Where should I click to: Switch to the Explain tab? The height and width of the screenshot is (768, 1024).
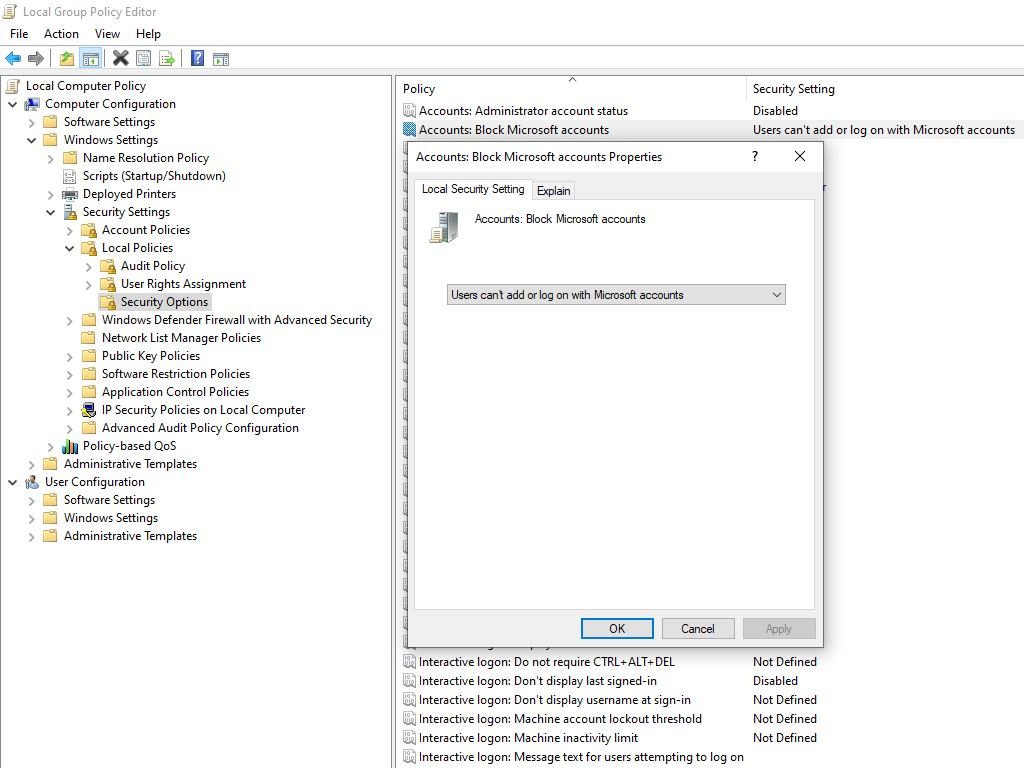coord(554,191)
